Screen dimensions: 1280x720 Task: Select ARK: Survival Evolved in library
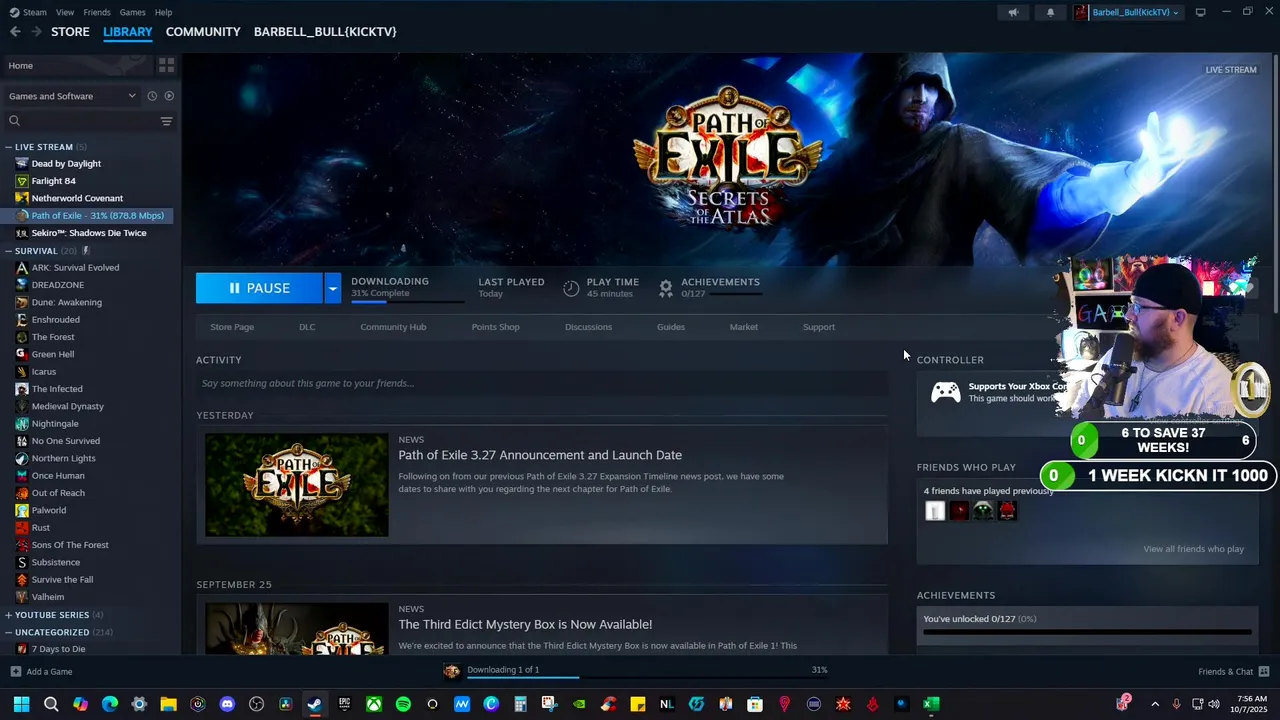[x=75, y=268]
